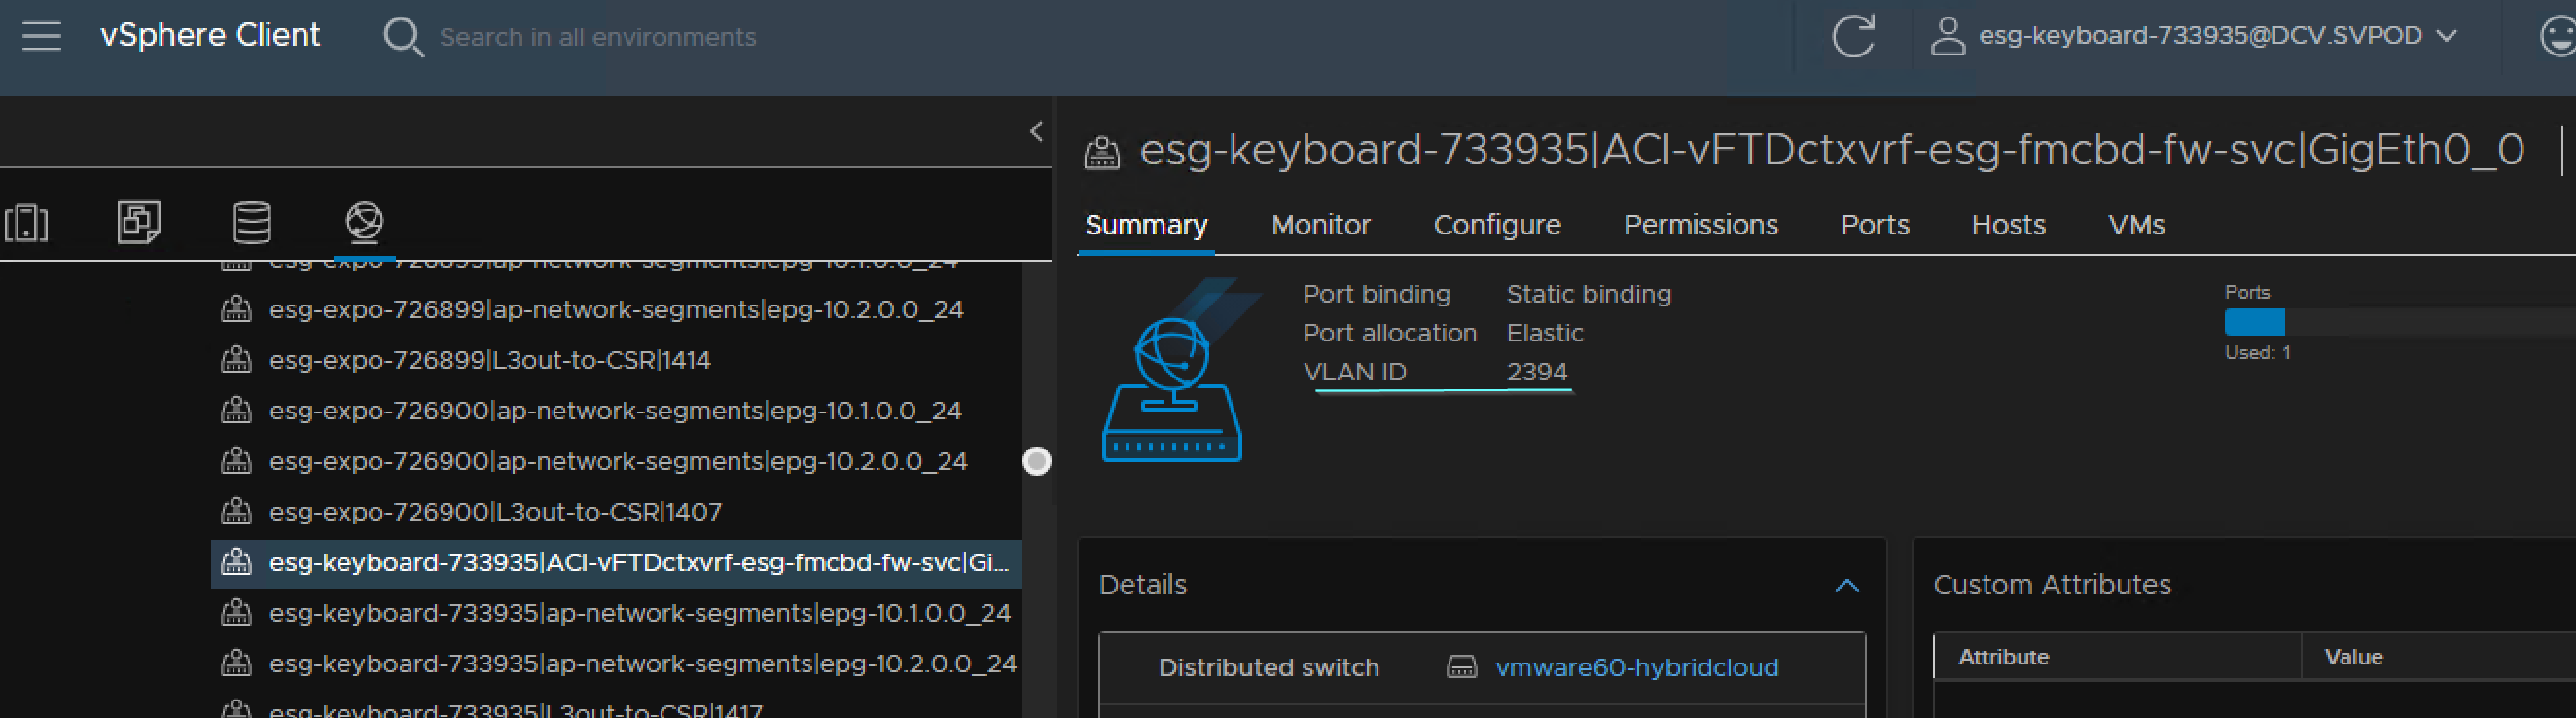The image size is (2576, 718).
Task: Switch to Hosts and Clusters inventory view
Action: tap(27, 222)
